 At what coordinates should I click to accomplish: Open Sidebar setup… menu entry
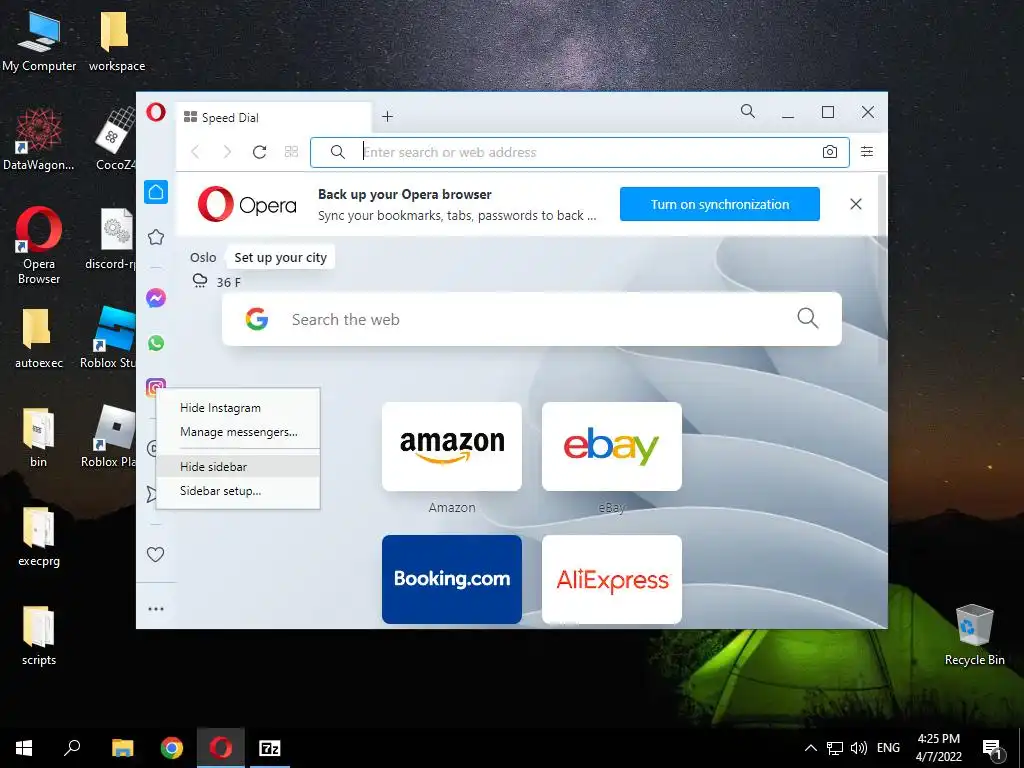coord(238,491)
